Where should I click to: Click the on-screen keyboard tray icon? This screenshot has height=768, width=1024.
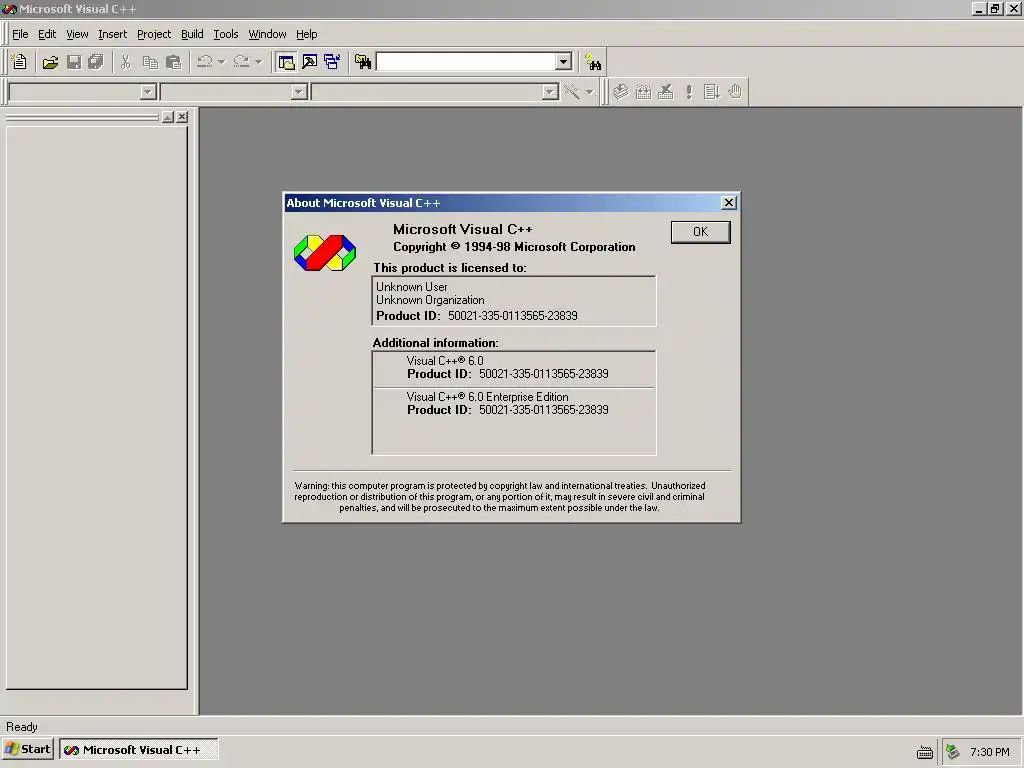click(x=925, y=752)
